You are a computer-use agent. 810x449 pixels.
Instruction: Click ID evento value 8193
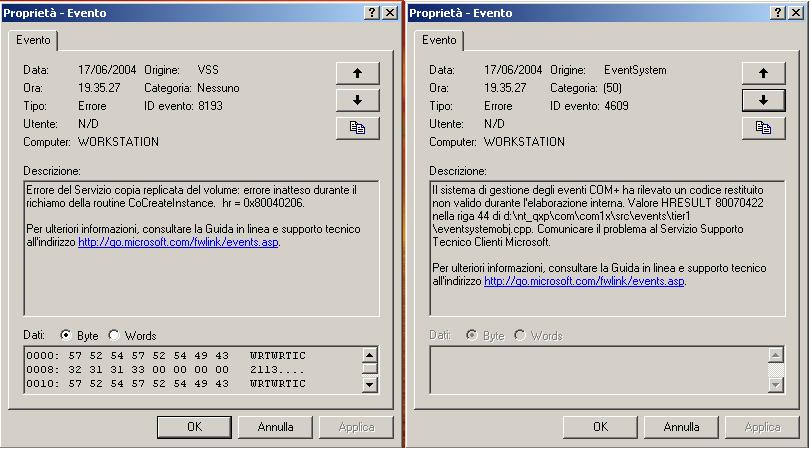pyautogui.click(x=210, y=106)
